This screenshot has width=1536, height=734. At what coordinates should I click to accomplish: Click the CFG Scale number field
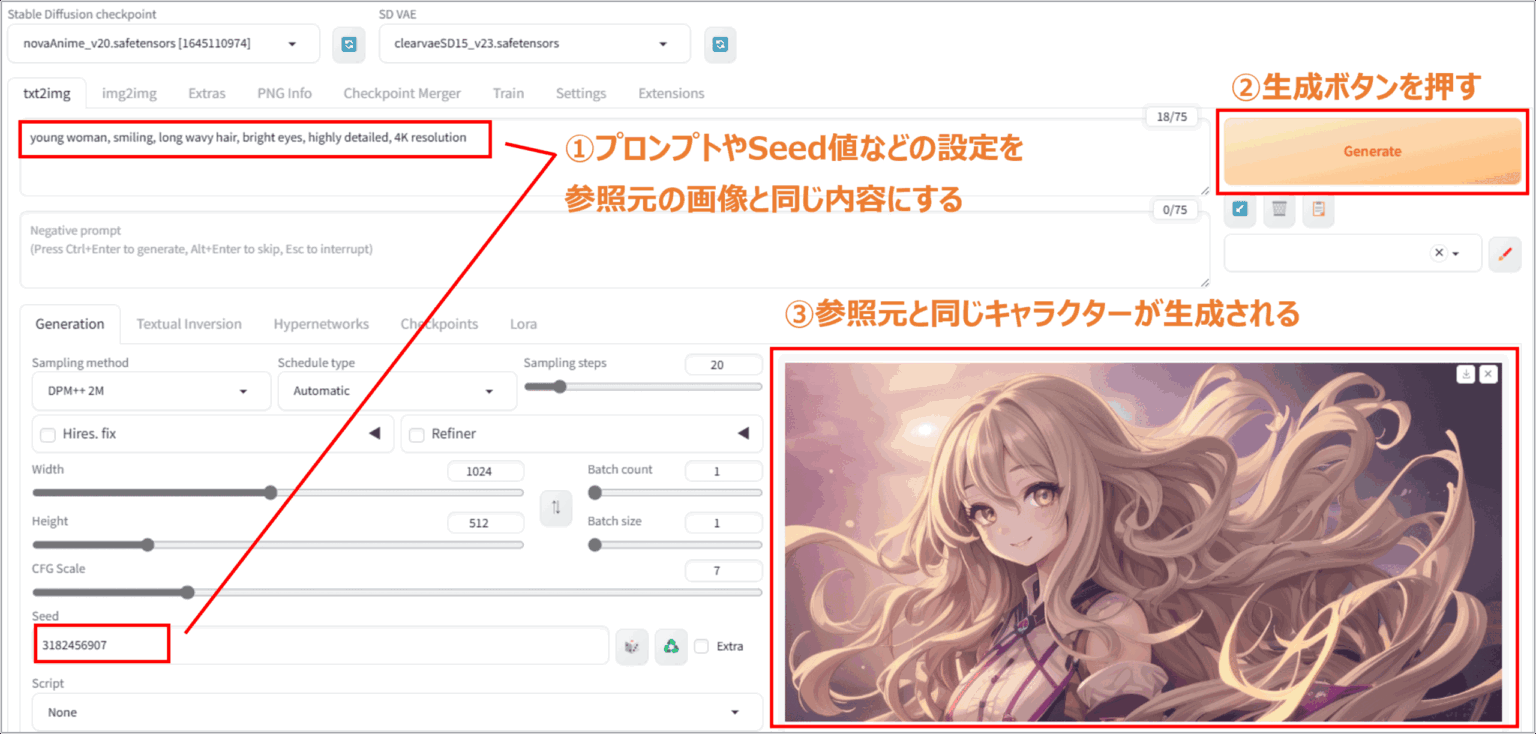tap(723, 570)
